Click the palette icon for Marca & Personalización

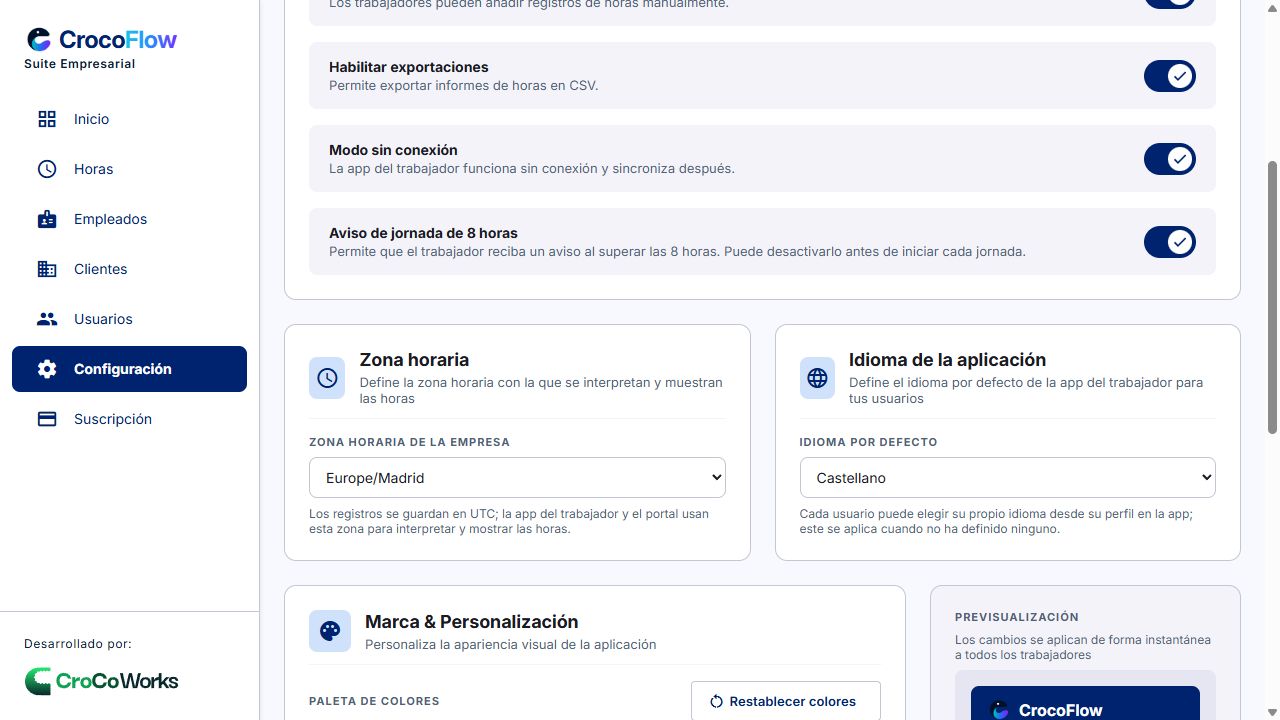click(330, 631)
